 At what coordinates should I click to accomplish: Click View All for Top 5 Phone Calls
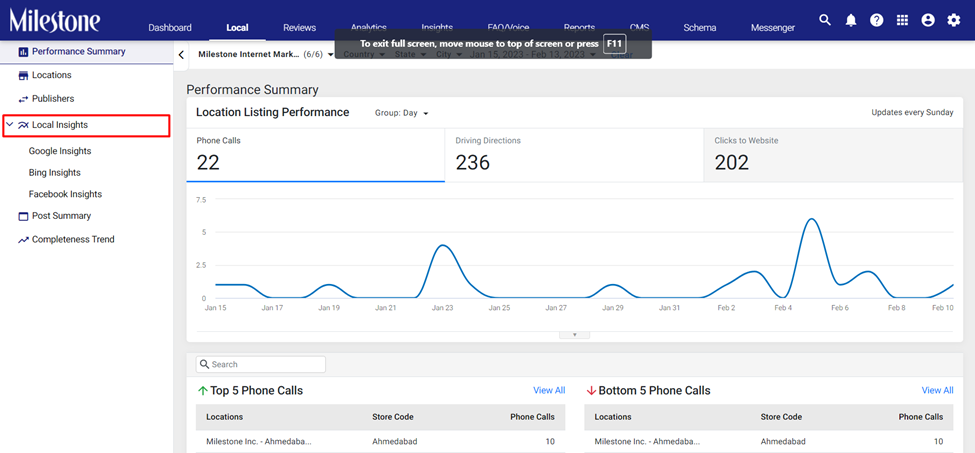tap(549, 390)
